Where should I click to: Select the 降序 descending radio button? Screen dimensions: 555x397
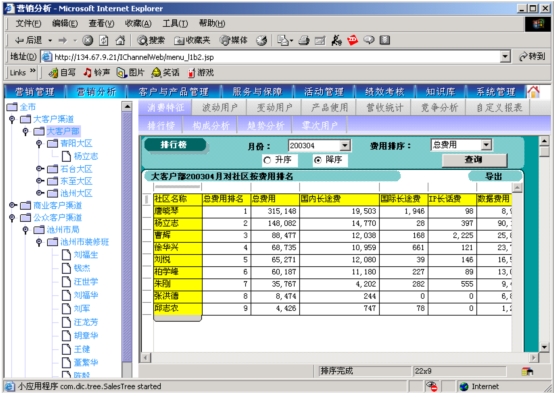tap(318, 160)
